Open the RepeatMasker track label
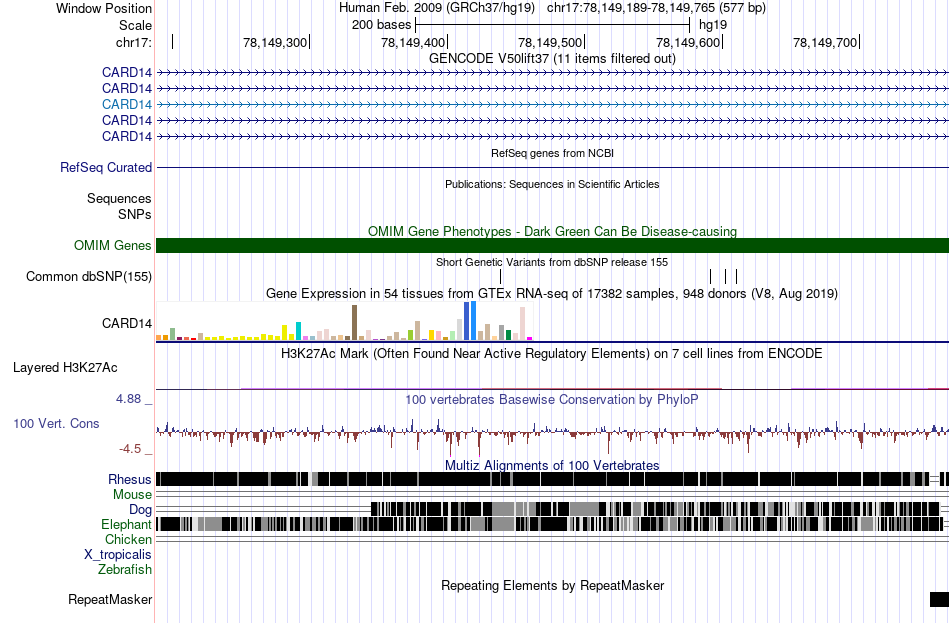 110,599
